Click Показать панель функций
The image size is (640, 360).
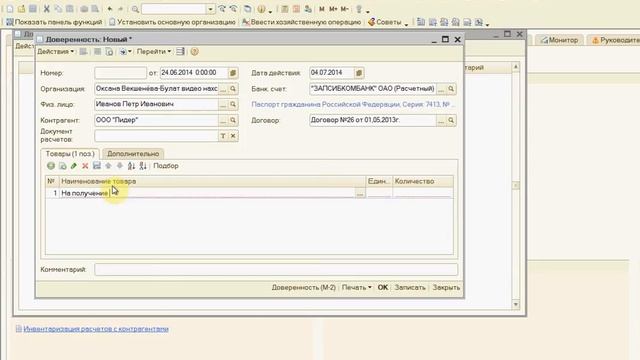[x=54, y=22]
